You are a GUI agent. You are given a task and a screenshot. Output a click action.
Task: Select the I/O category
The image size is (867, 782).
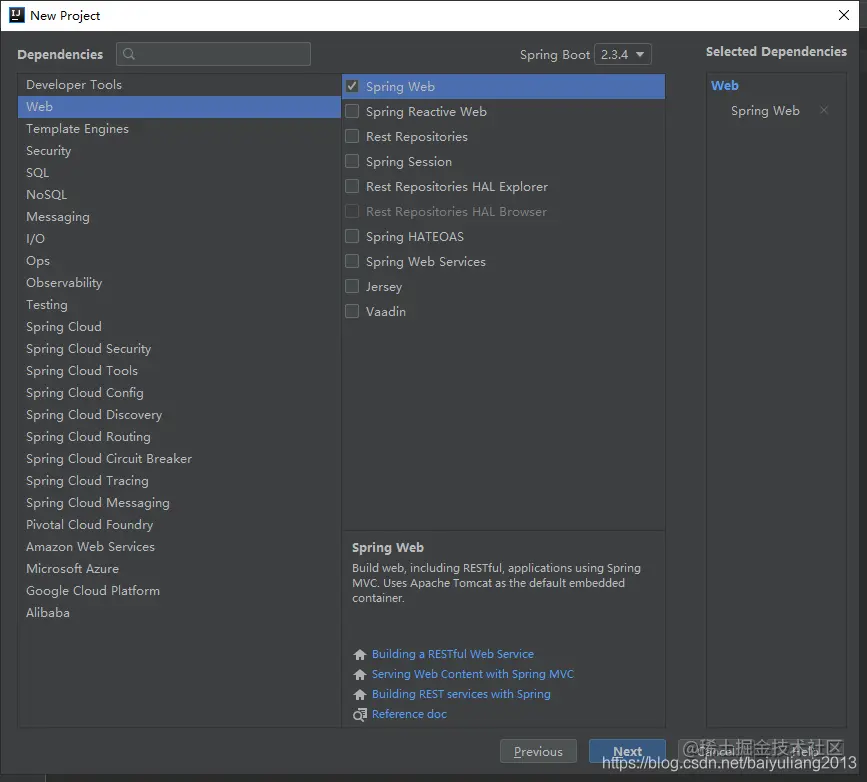[x=179, y=239]
